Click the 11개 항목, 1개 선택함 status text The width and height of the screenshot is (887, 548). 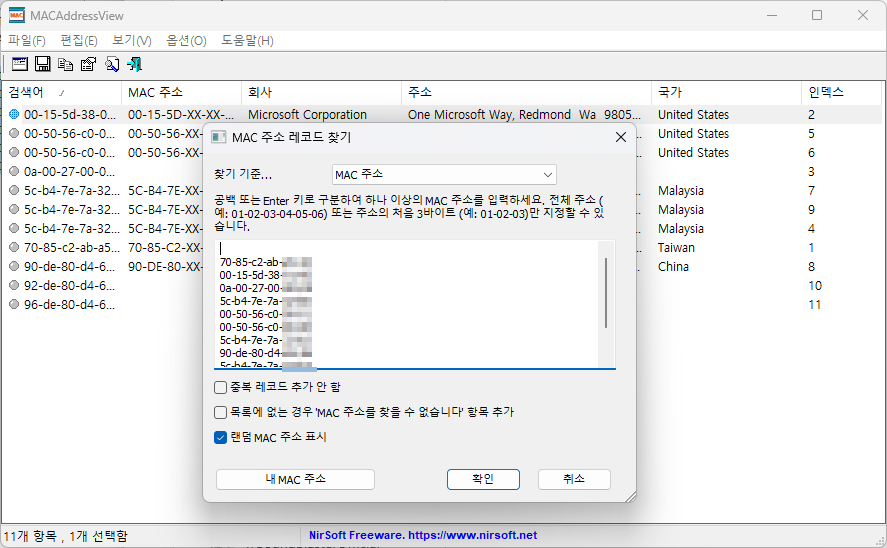pyautogui.click(x=66, y=536)
